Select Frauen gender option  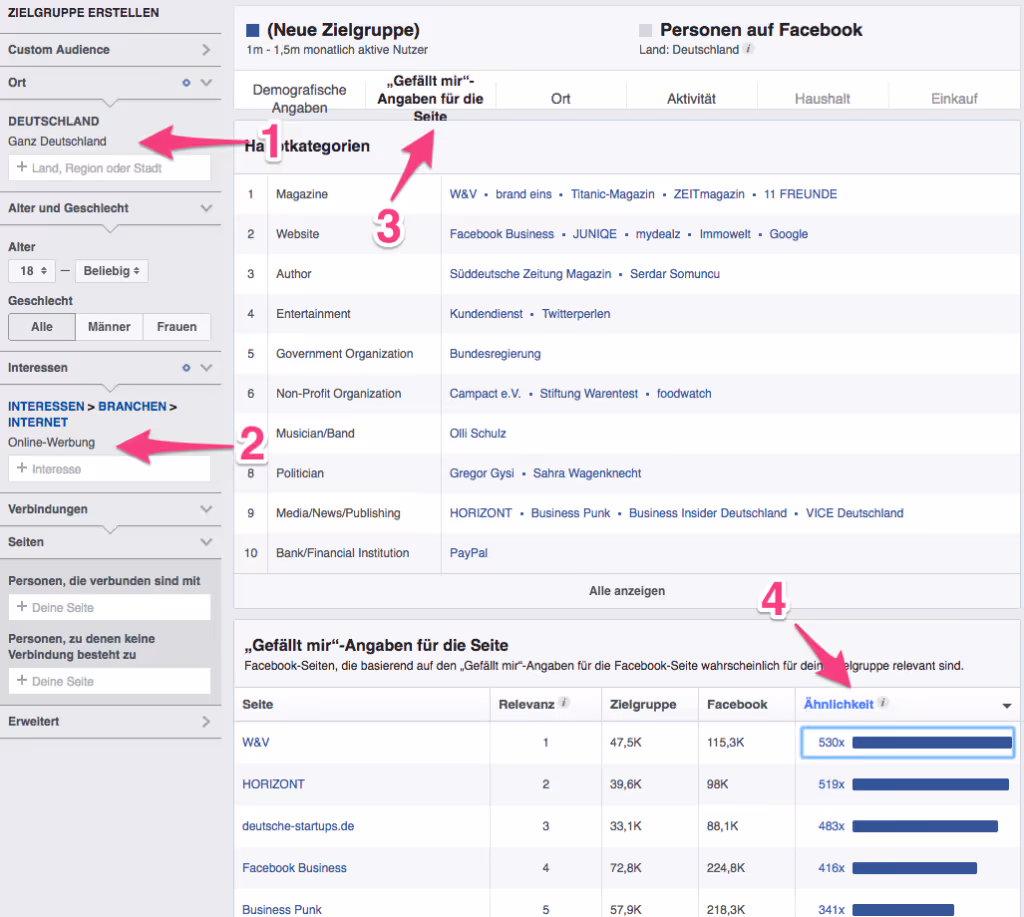pyautogui.click(x=176, y=327)
